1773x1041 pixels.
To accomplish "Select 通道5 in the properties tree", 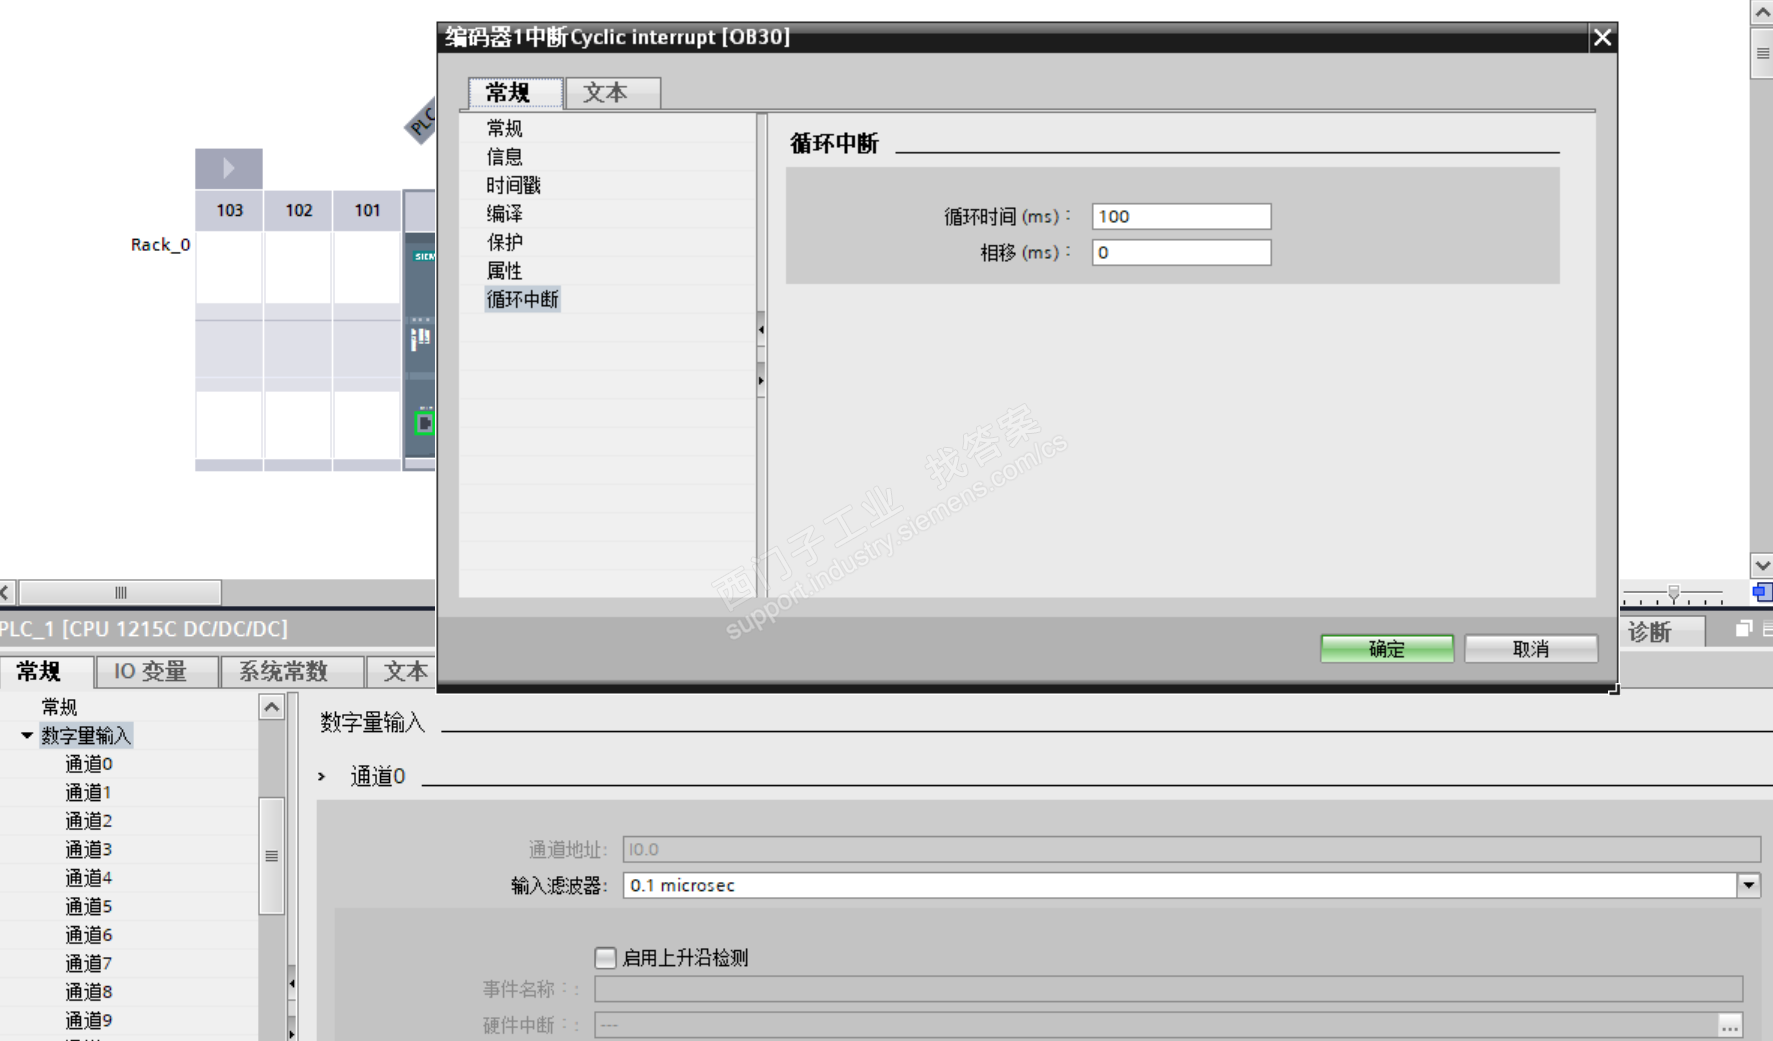I will click(89, 906).
